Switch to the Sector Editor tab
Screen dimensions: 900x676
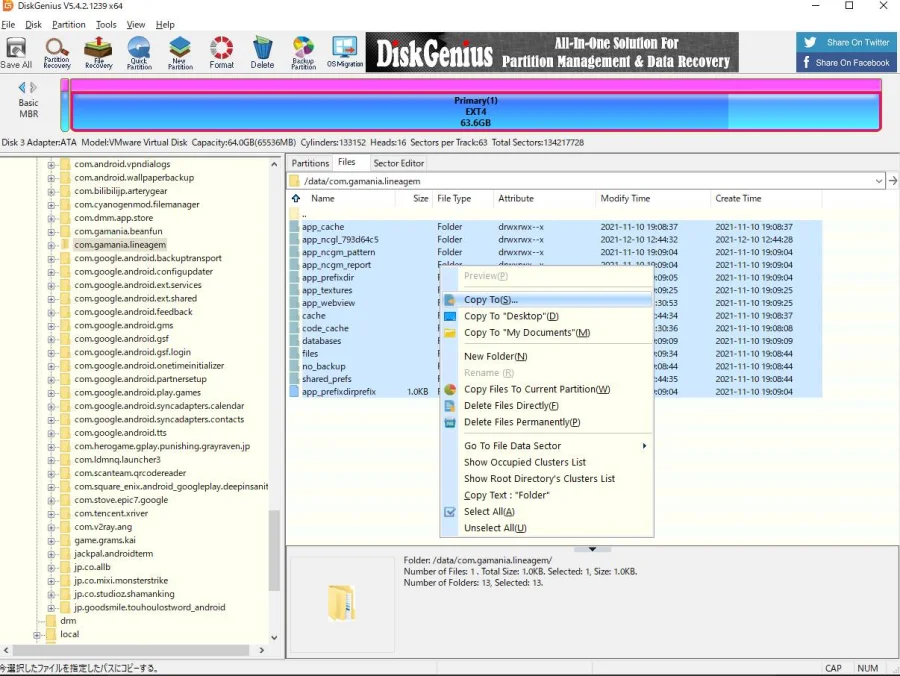coord(398,163)
